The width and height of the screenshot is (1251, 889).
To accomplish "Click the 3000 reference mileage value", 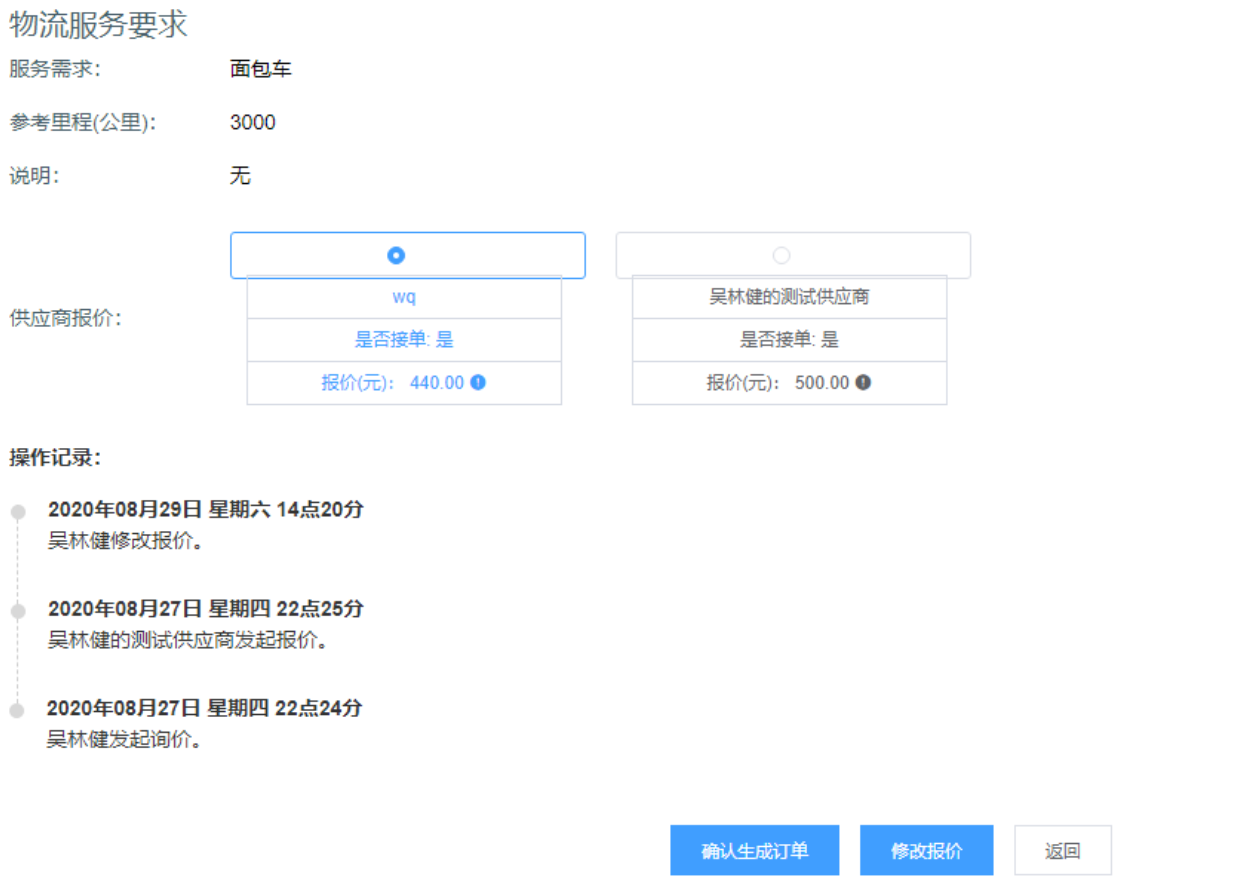I will pyautogui.click(x=252, y=123).
